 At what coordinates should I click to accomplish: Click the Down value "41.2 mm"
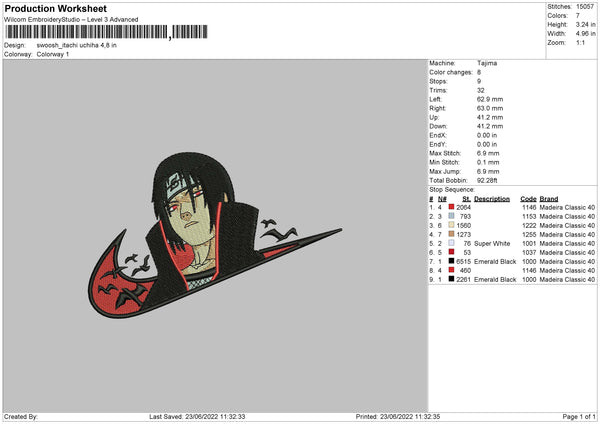coord(490,126)
